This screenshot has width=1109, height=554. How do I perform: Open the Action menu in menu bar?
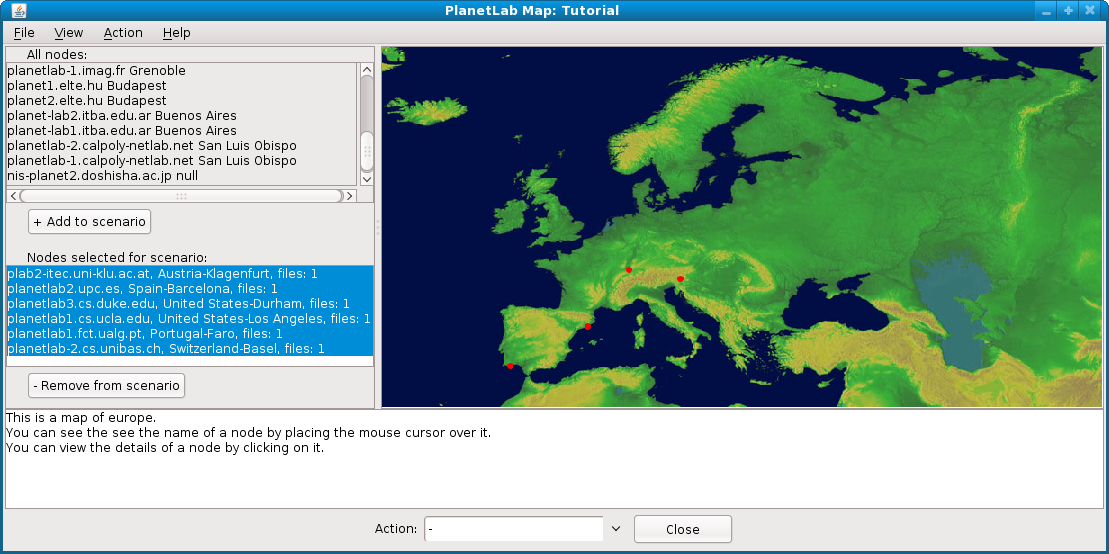[123, 33]
